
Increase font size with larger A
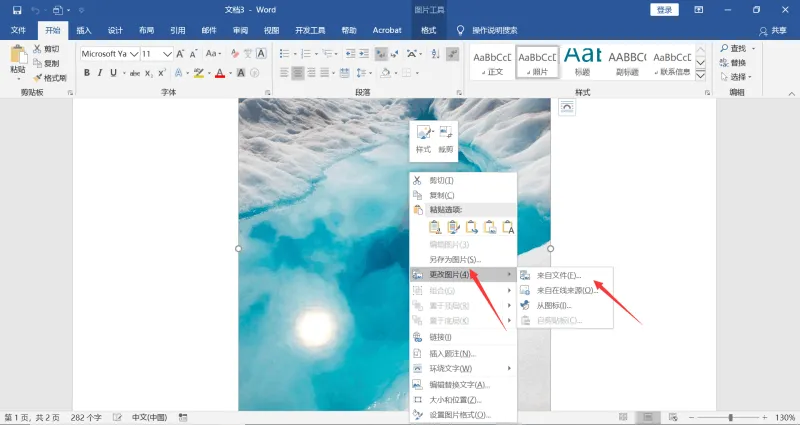pyautogui.click(x=180, y=54)
